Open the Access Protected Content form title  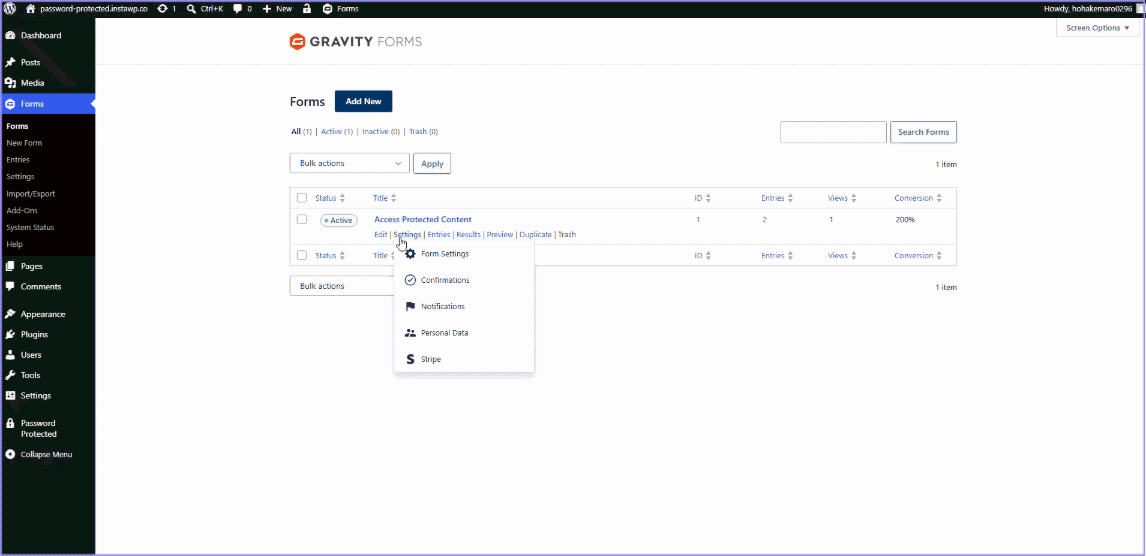(422, 219)
